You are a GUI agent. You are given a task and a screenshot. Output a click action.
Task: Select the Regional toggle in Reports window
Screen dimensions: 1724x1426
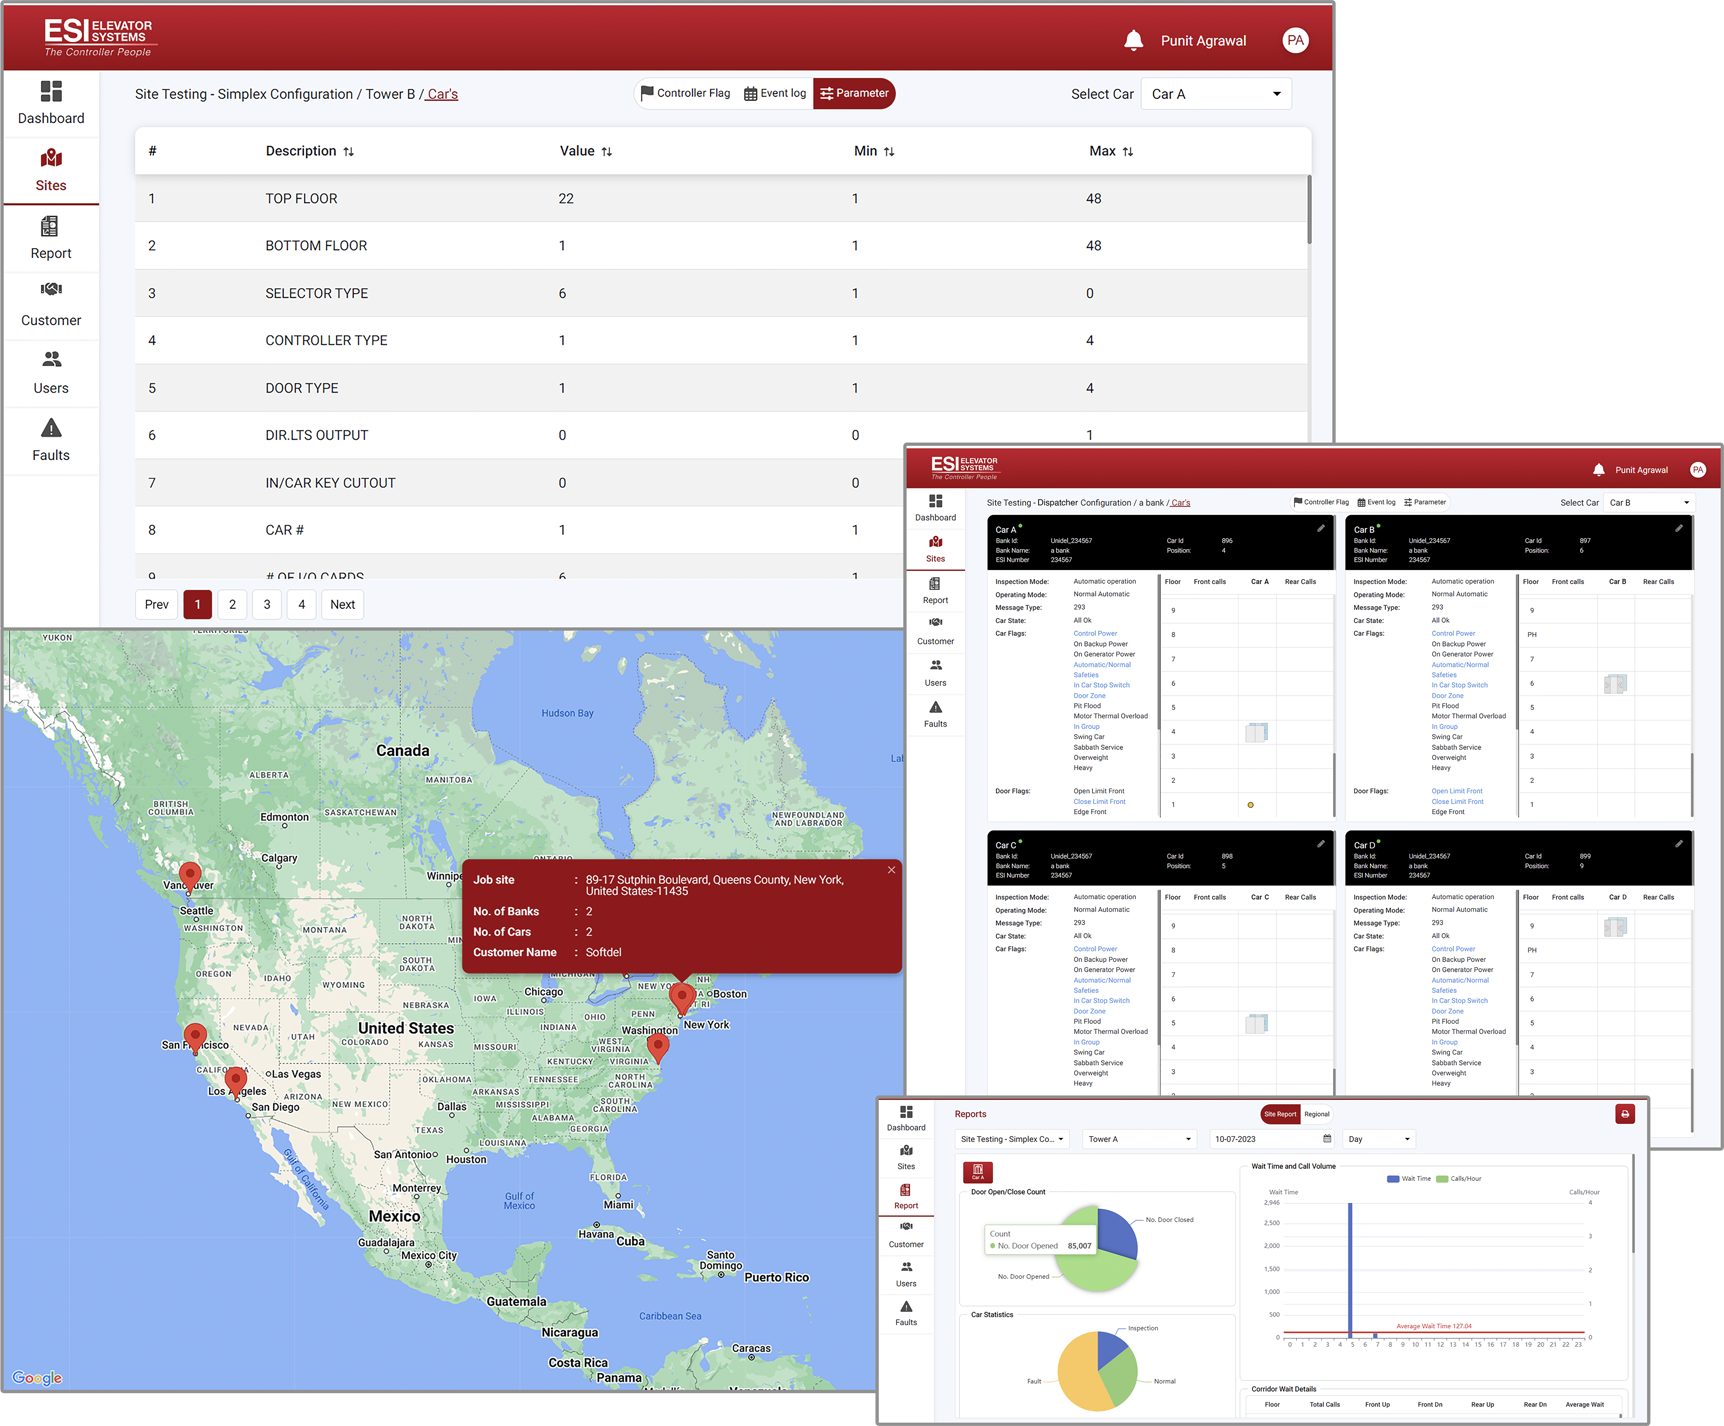1317,1114
